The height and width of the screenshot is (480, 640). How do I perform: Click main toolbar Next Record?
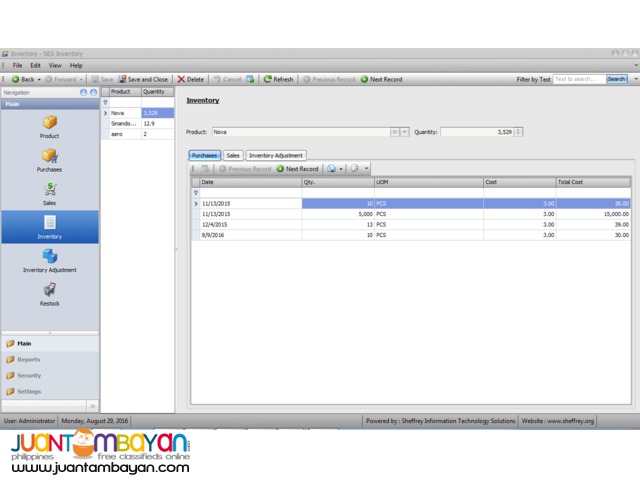tap(382, 79)
